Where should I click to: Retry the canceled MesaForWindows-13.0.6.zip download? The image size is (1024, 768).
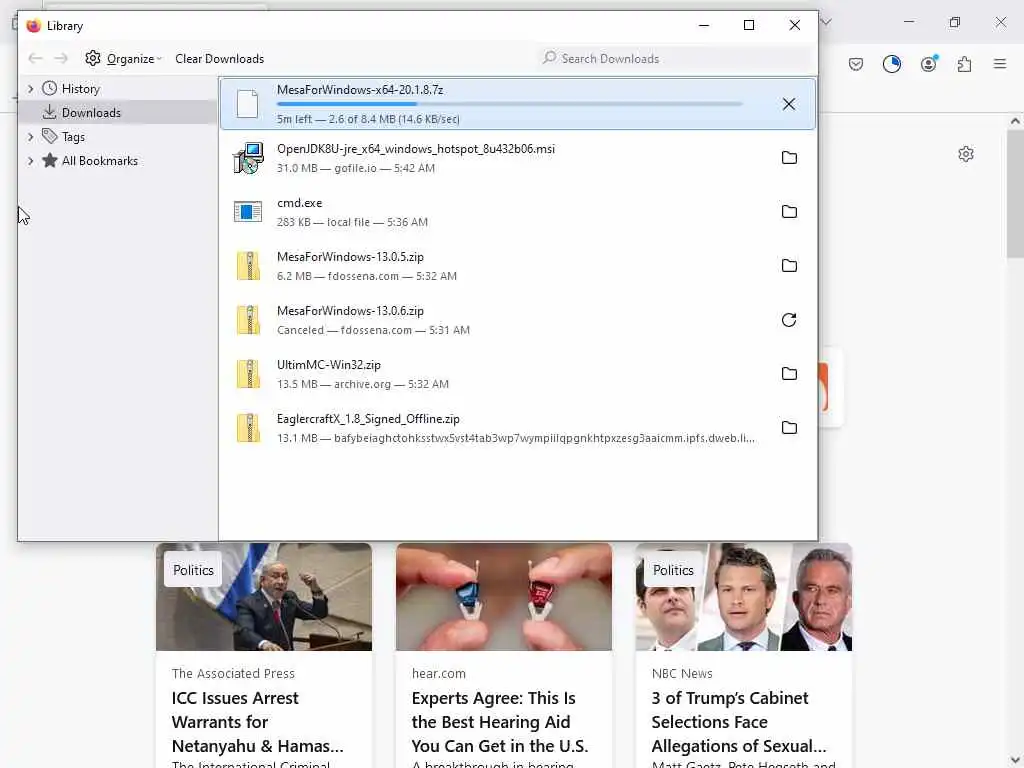coord(789,320)
